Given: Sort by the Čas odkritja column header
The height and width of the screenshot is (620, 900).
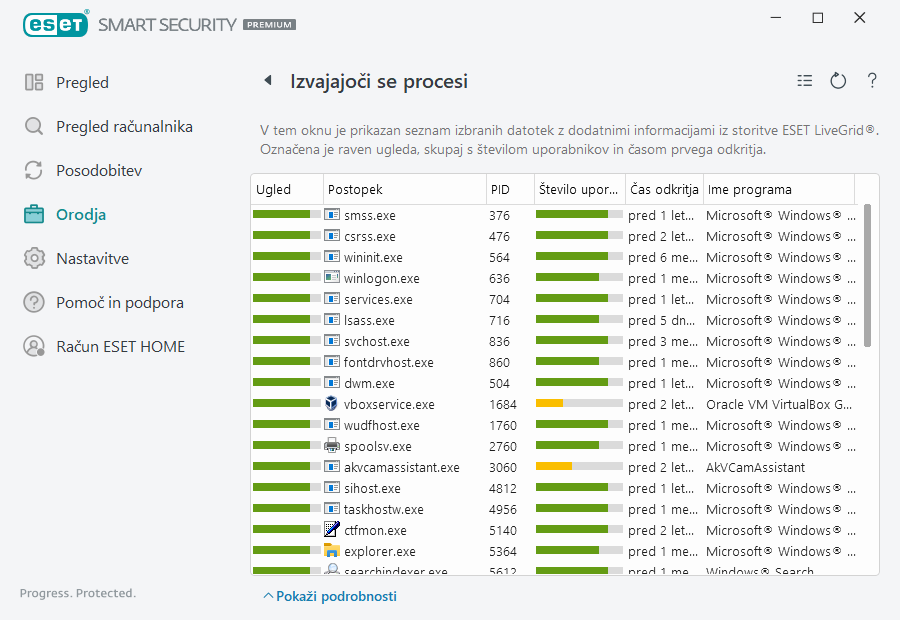Looking at the screenshot, I should 664,189.
